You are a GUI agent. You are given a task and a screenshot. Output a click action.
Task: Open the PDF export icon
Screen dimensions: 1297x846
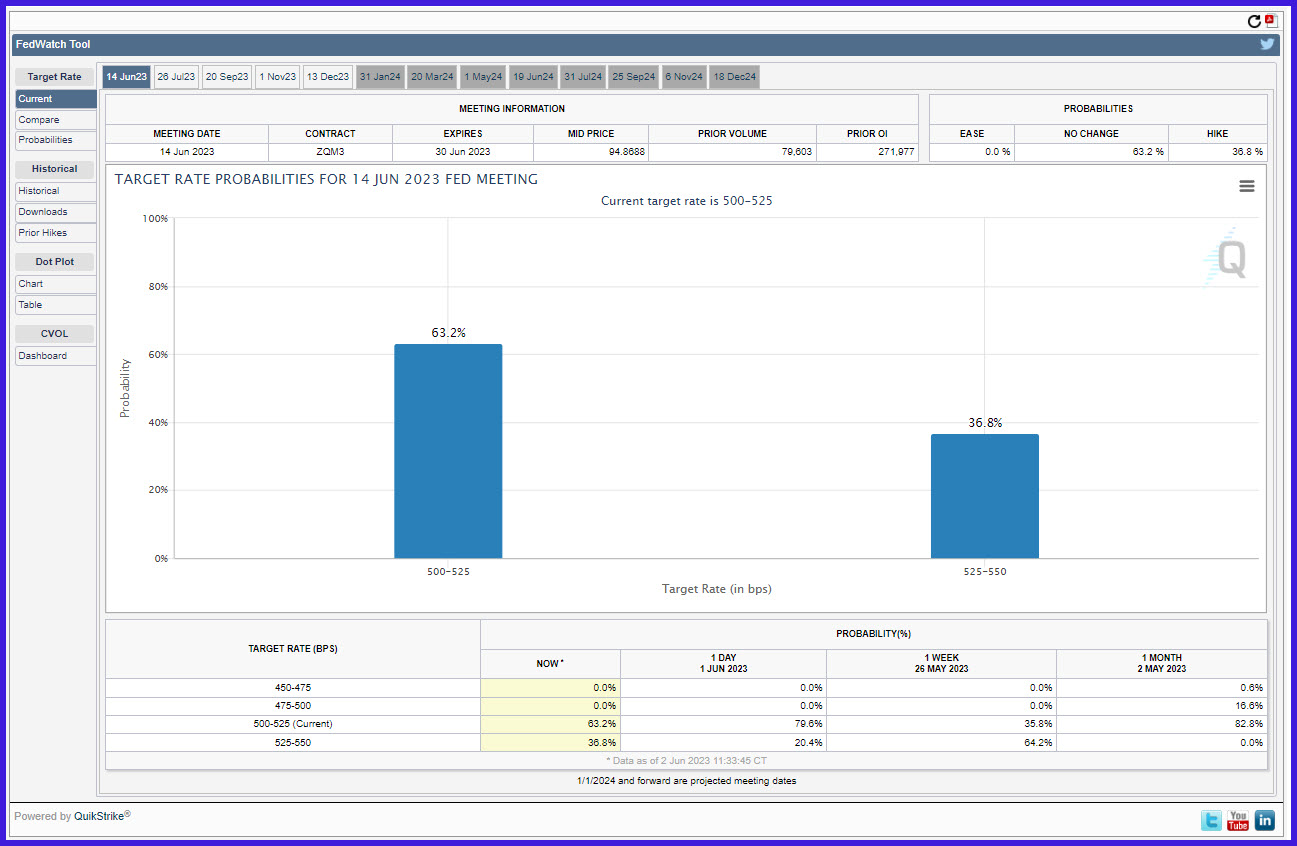(x=1270, y=20)
